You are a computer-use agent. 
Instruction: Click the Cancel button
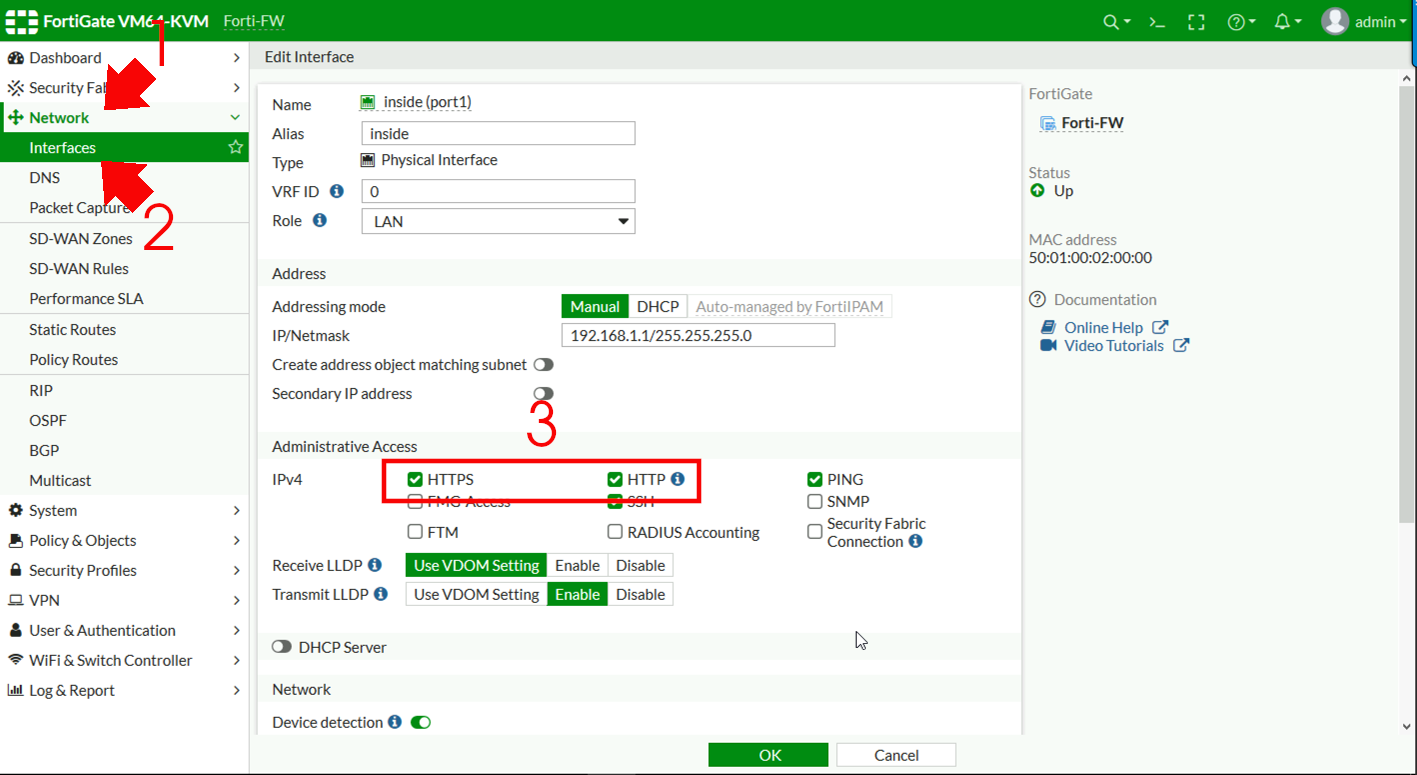pyautogui.click(x=896, y=755)
